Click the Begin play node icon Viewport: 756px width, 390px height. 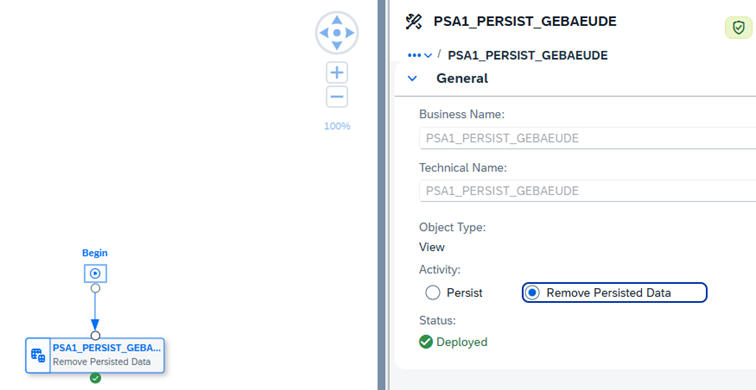tap(95, 273)
